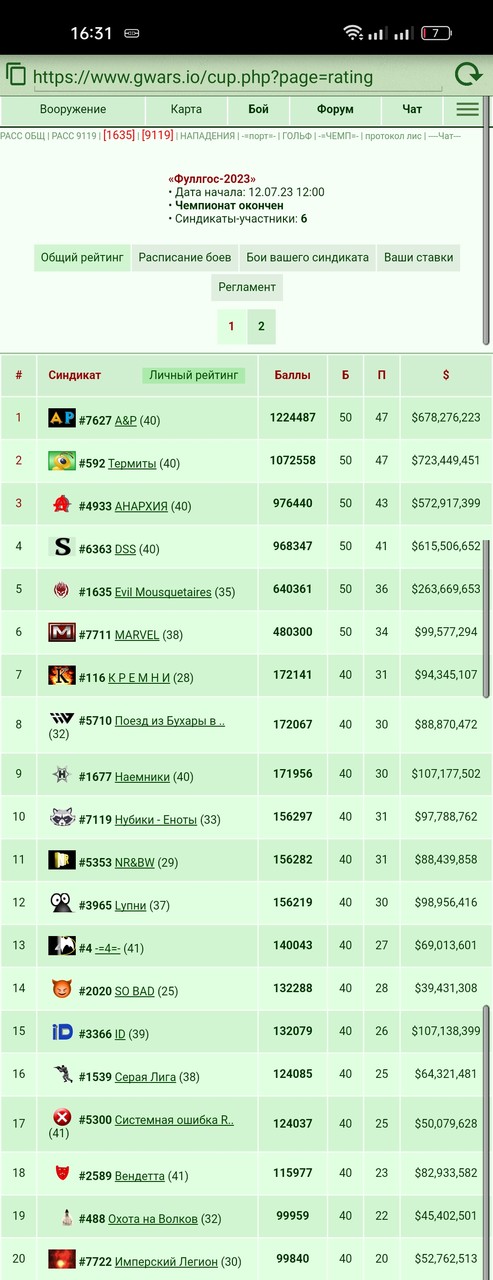Click the MARVEL syndicate emblem

coord(62,632)
